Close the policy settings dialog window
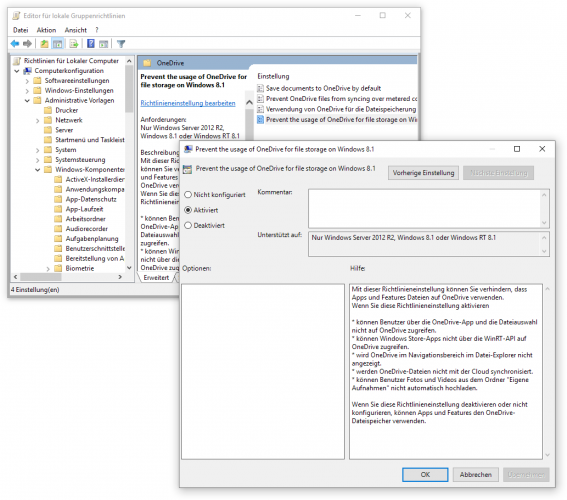 [x=542, y=149]
